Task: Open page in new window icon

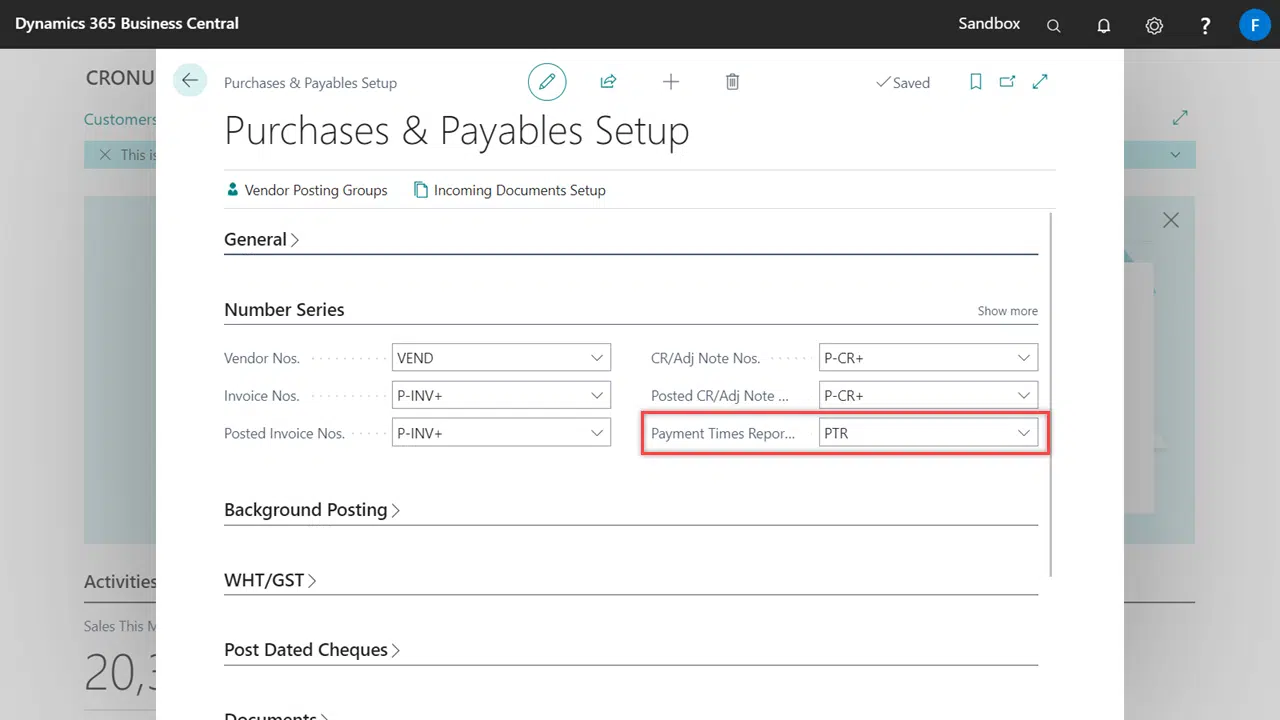Action: (x=1007, y=82)
